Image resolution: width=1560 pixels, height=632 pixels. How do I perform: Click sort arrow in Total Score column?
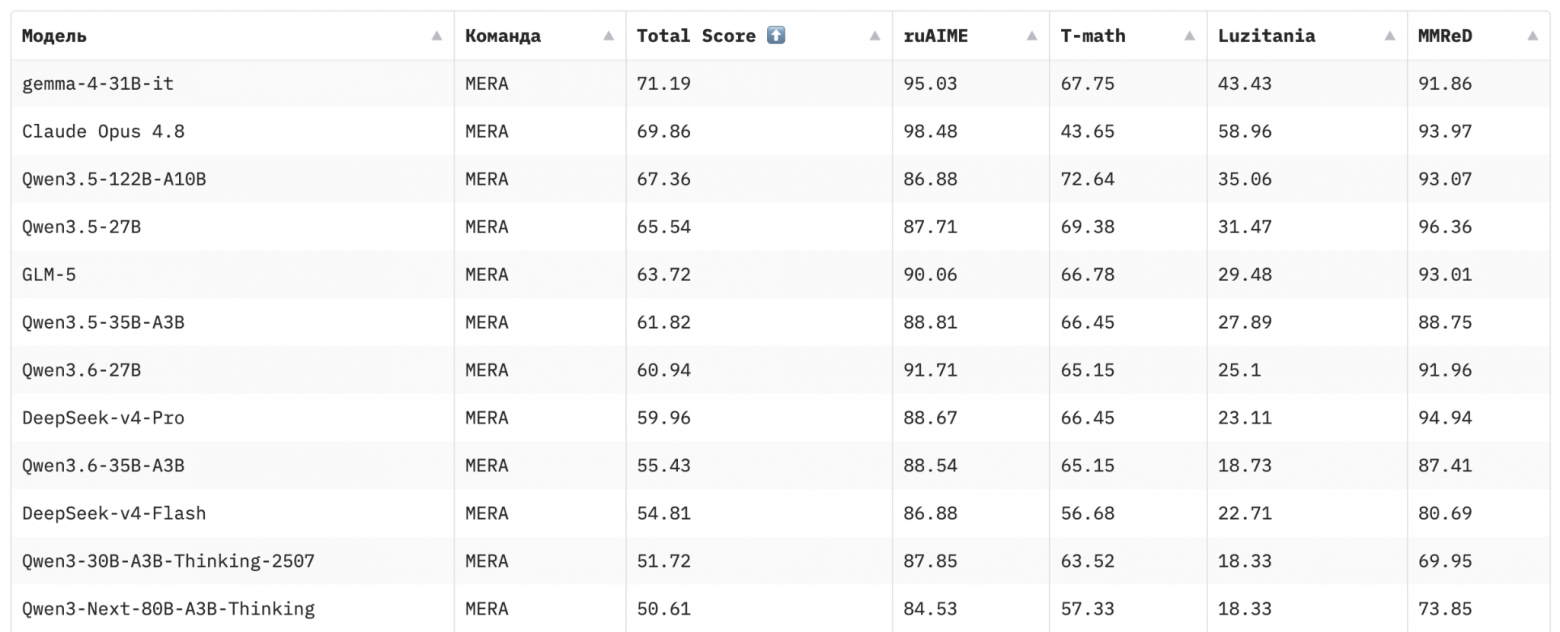[875, 36]
